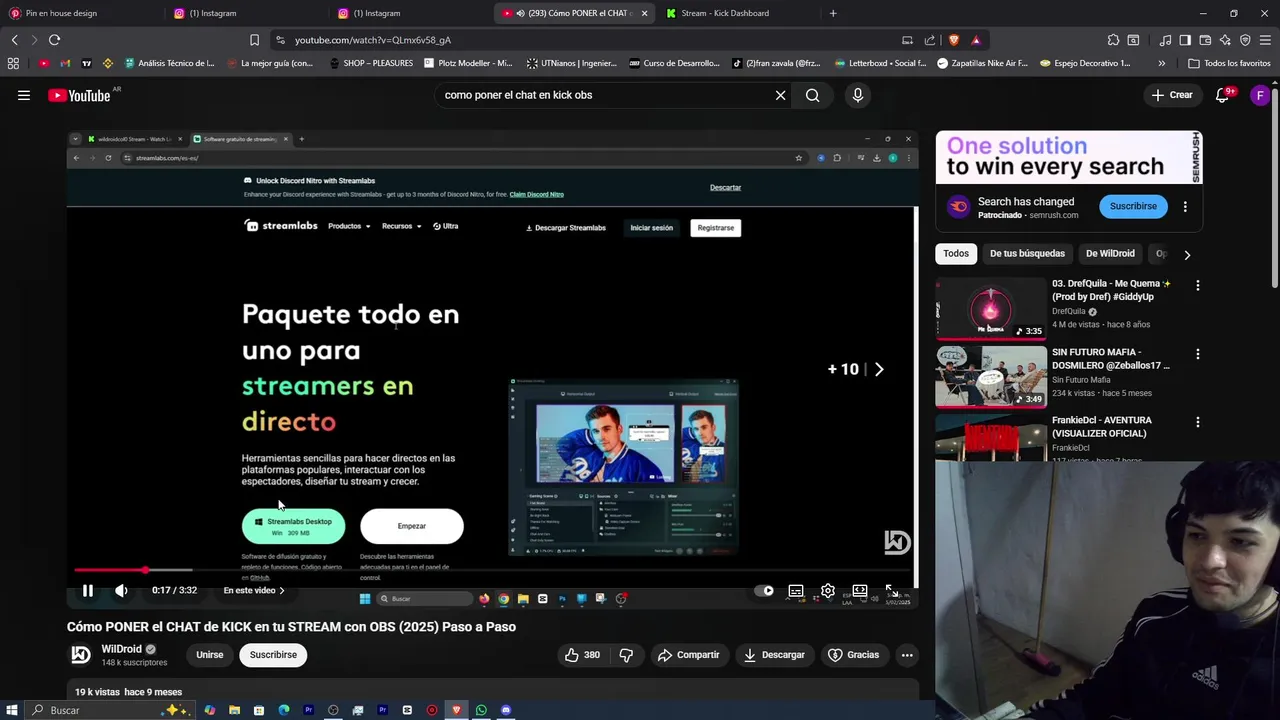This screenshot has height=720, width=1280.
Task: Subscribe to WilDroid with Suscribirse
Action: pyautogui.click(x=273, y=655)
